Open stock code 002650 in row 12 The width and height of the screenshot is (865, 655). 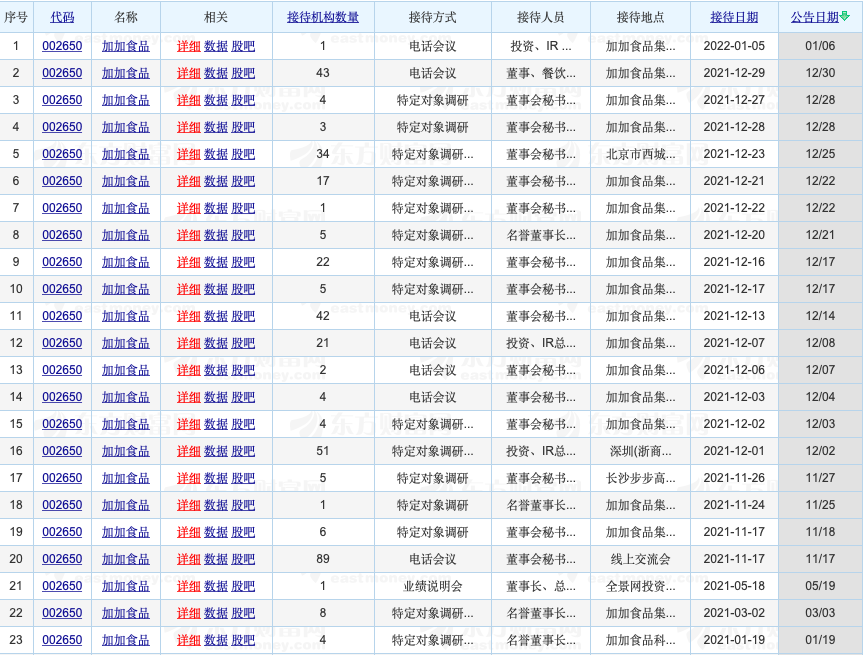pos(62,343)
